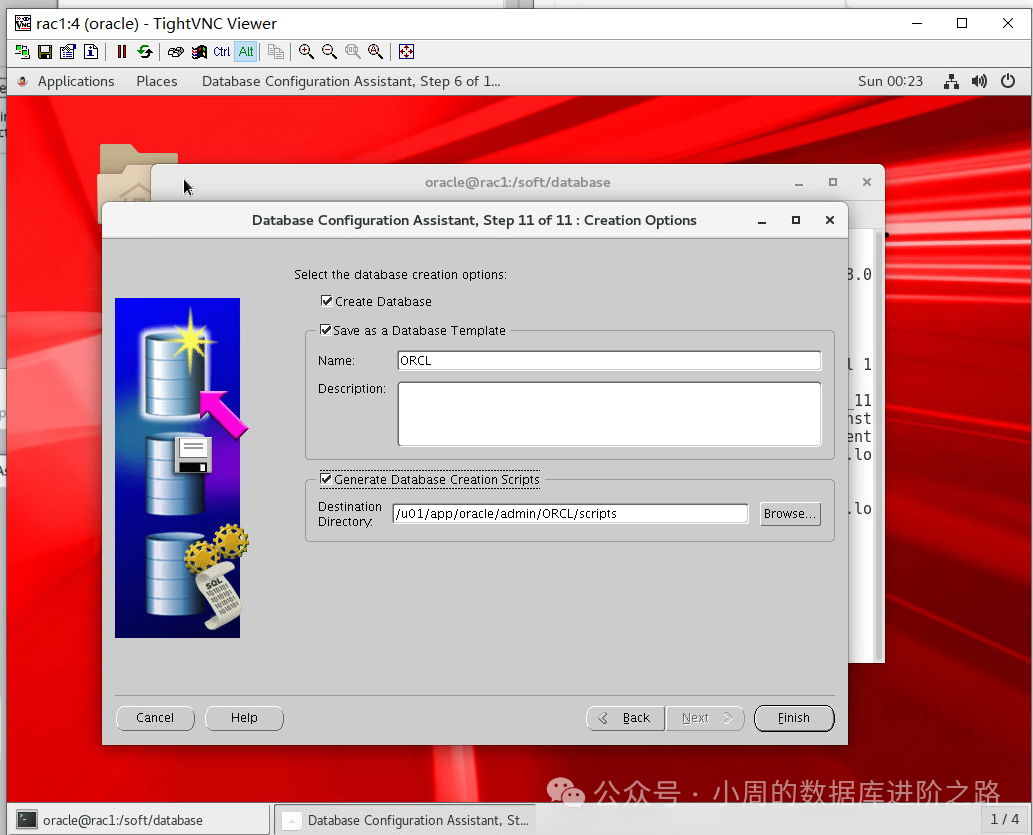Screen dimensions: 1033x835
Task: Click oracle@rac1:/soft/database terminal title bar
Action: tap(517, 182)
